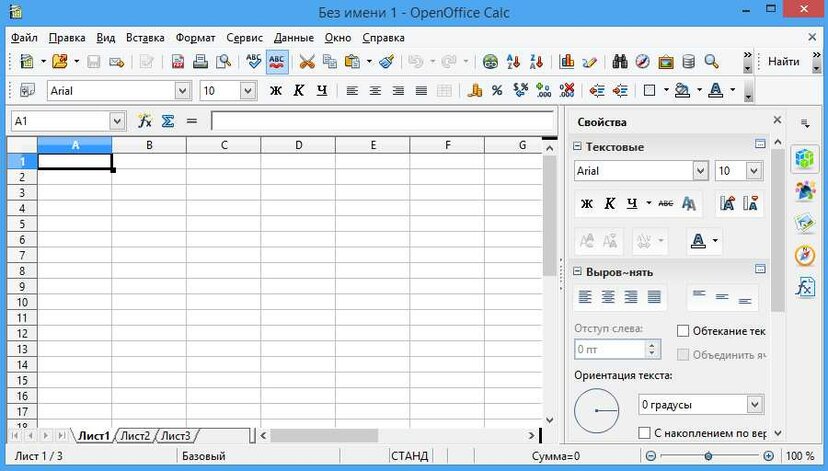Delete decimal place icon
The width and height of the screenshot is (828, 471).
567,91
